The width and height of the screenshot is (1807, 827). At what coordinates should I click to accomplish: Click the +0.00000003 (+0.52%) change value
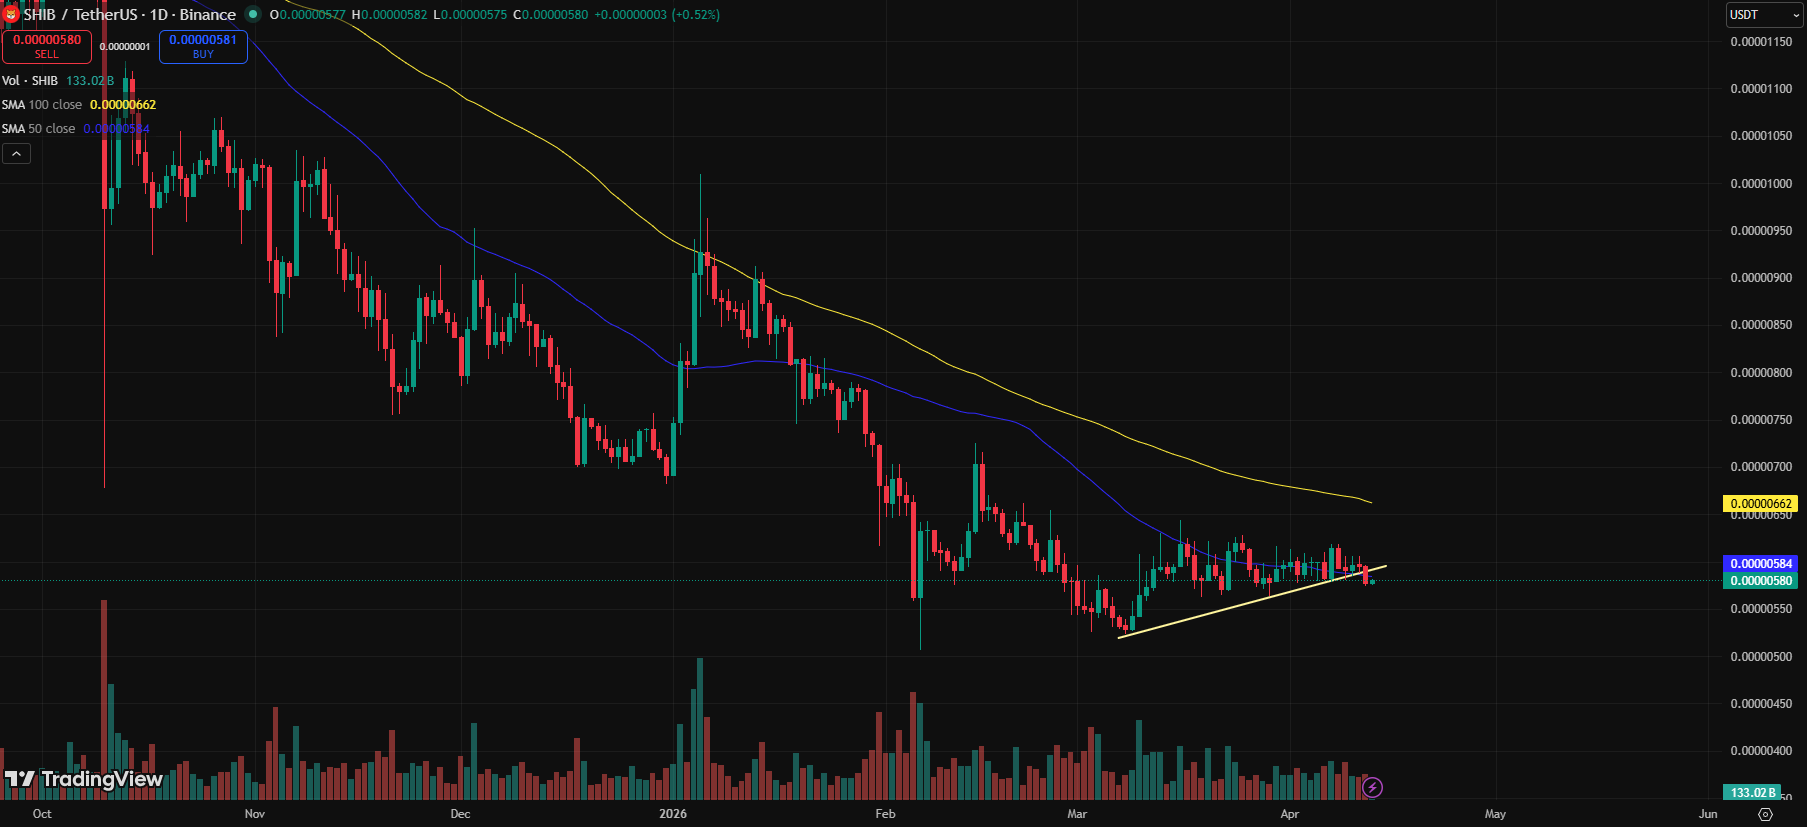point(656,15)
